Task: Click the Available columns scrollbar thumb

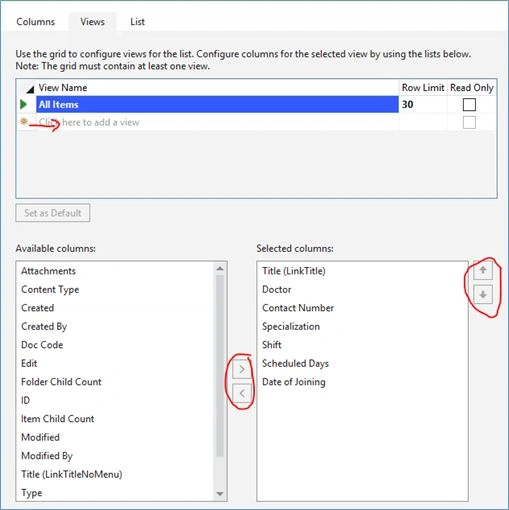Action: click(220, 366)
